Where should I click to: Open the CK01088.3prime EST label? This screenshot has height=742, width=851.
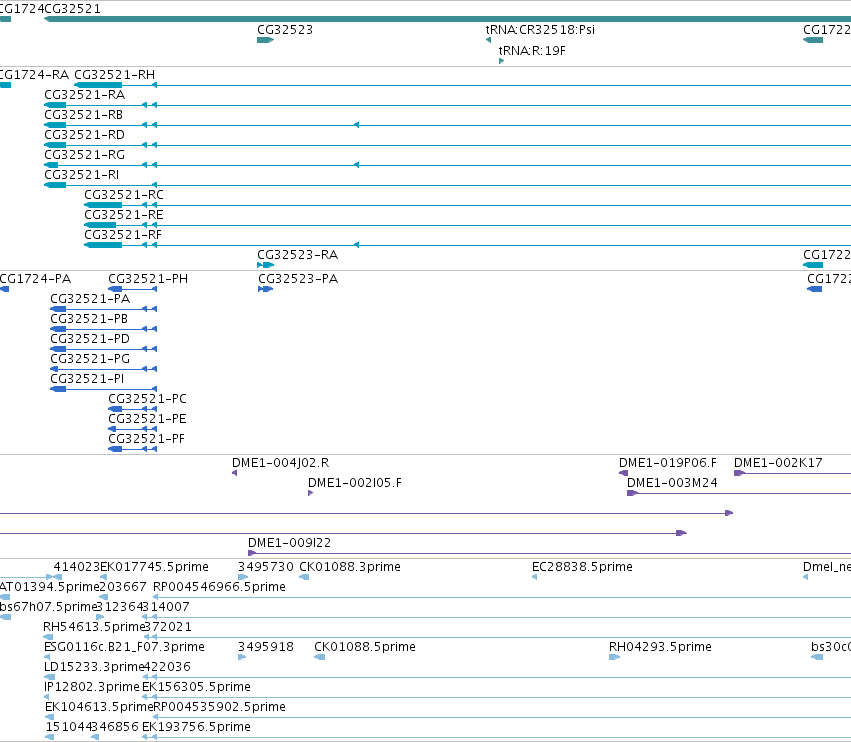(350, 567)
